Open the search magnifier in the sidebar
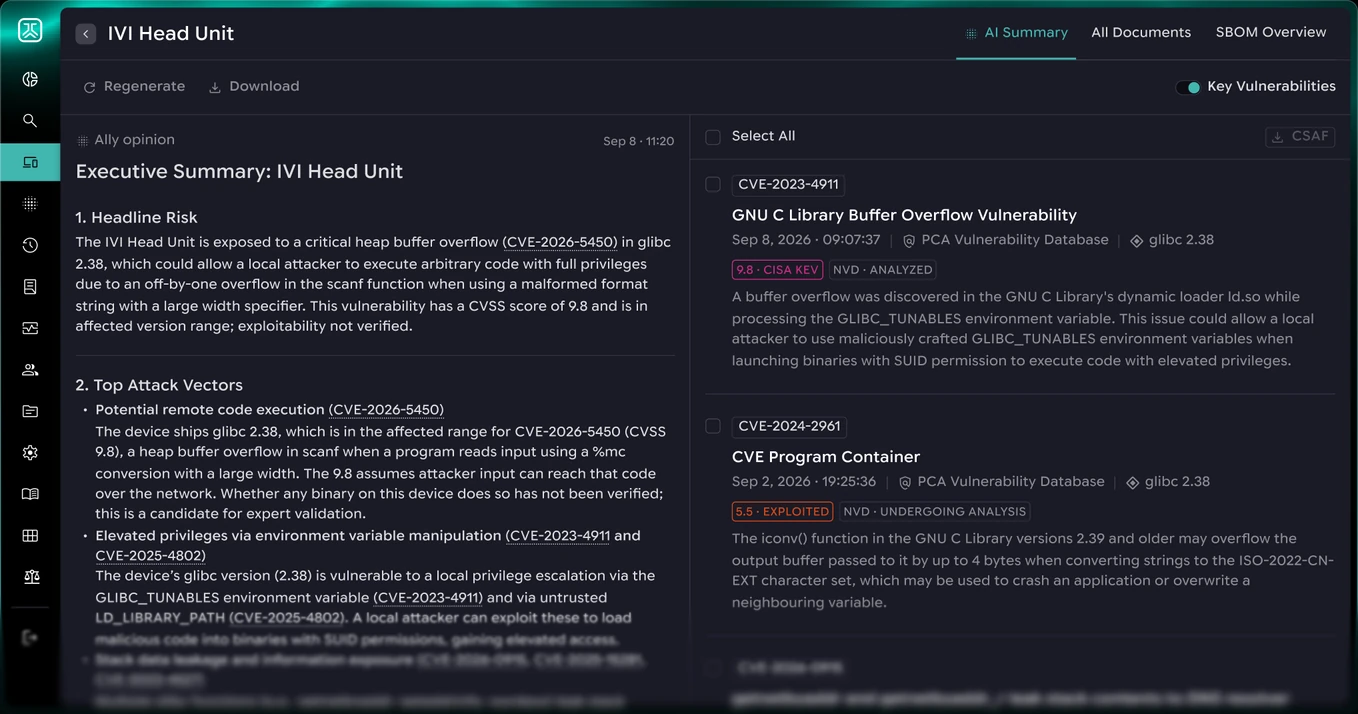Viewport: 1358px width, 714px height. click(30, 121)
